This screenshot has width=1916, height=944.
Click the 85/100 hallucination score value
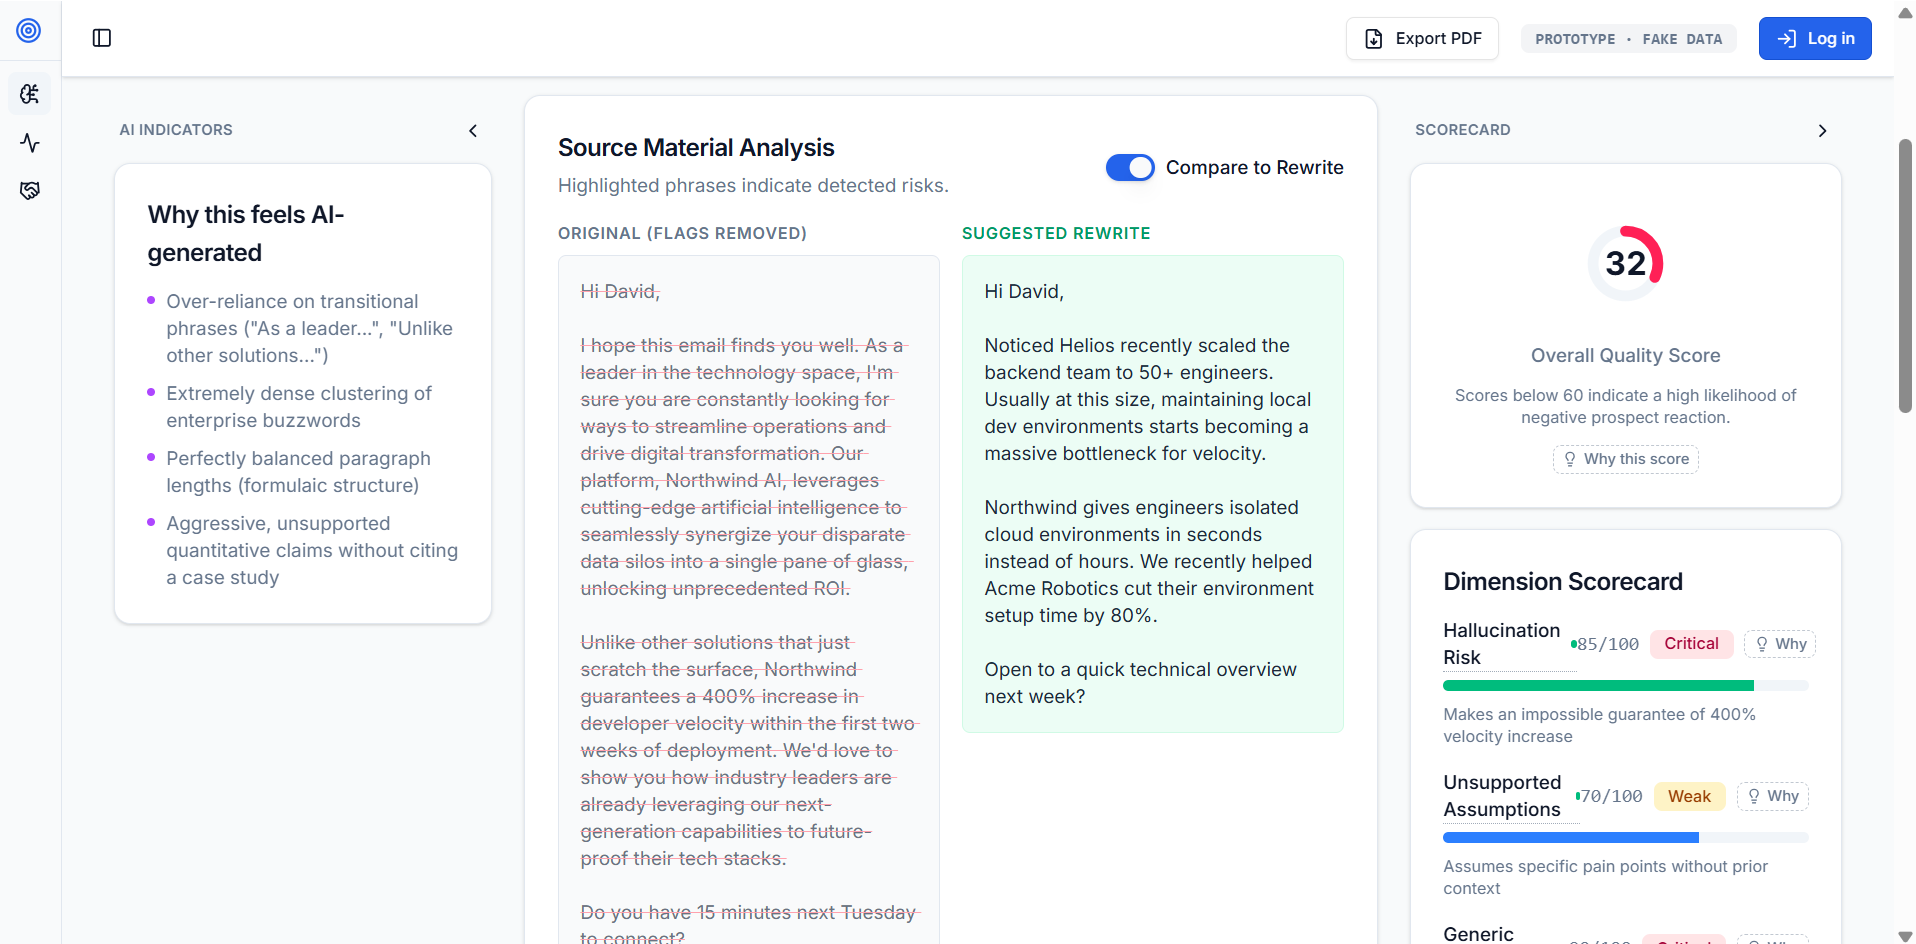pos(1608,645)
